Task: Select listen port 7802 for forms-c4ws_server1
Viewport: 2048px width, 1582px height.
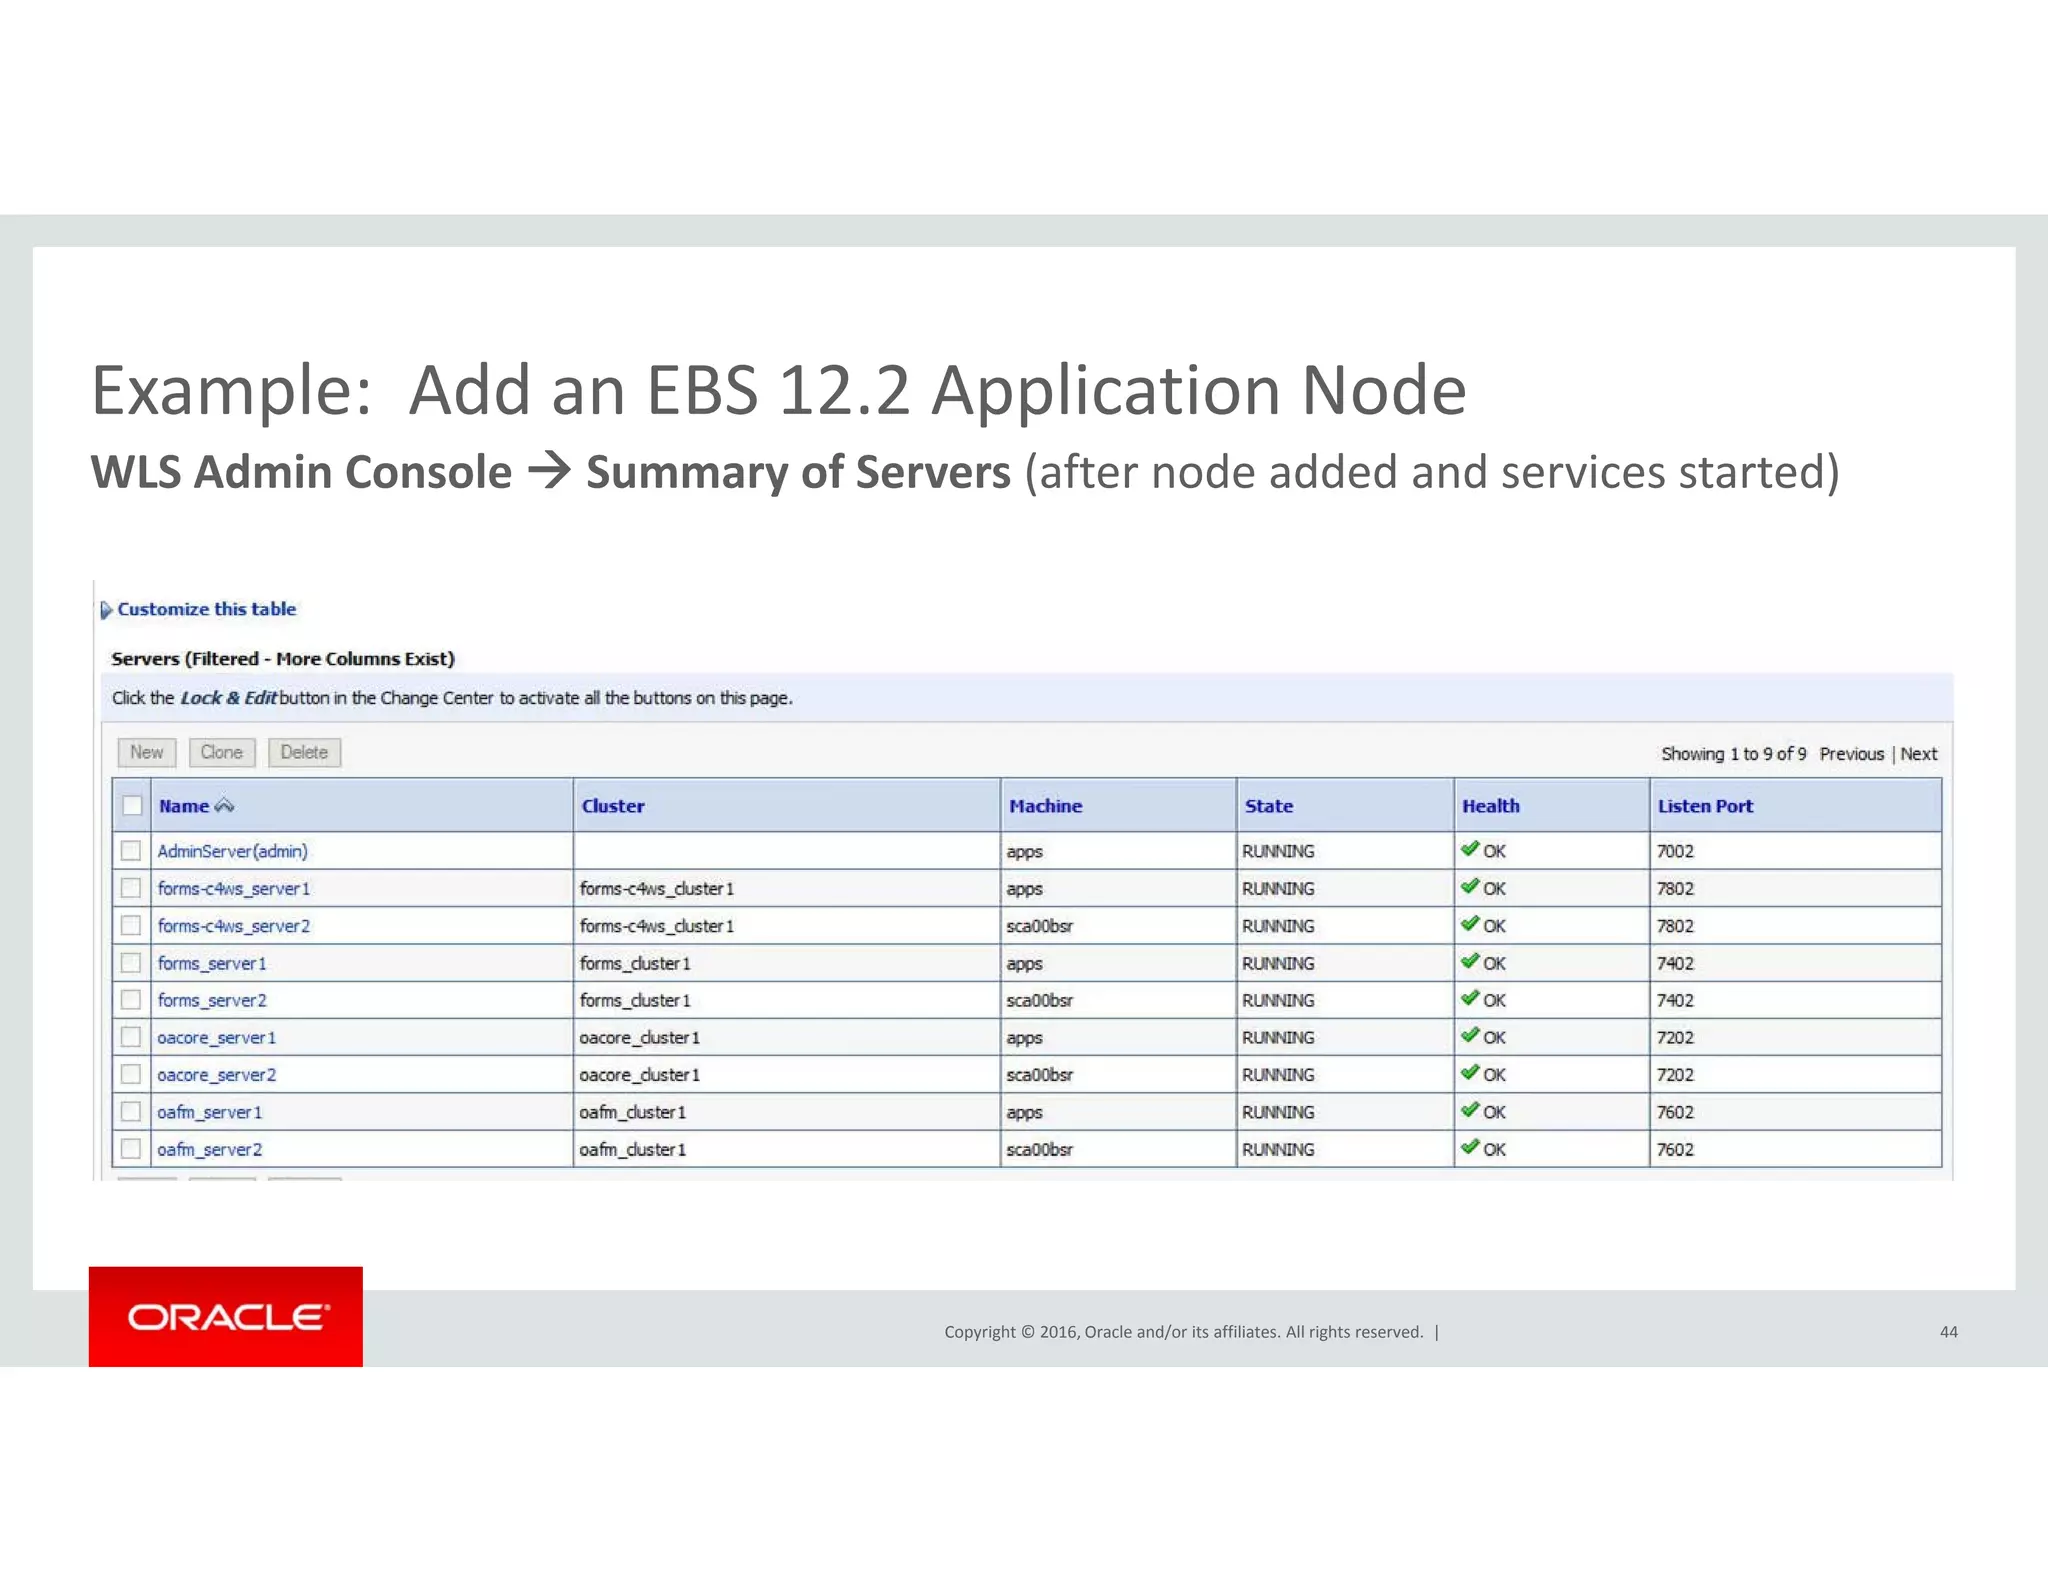Action: [1675, 888]
